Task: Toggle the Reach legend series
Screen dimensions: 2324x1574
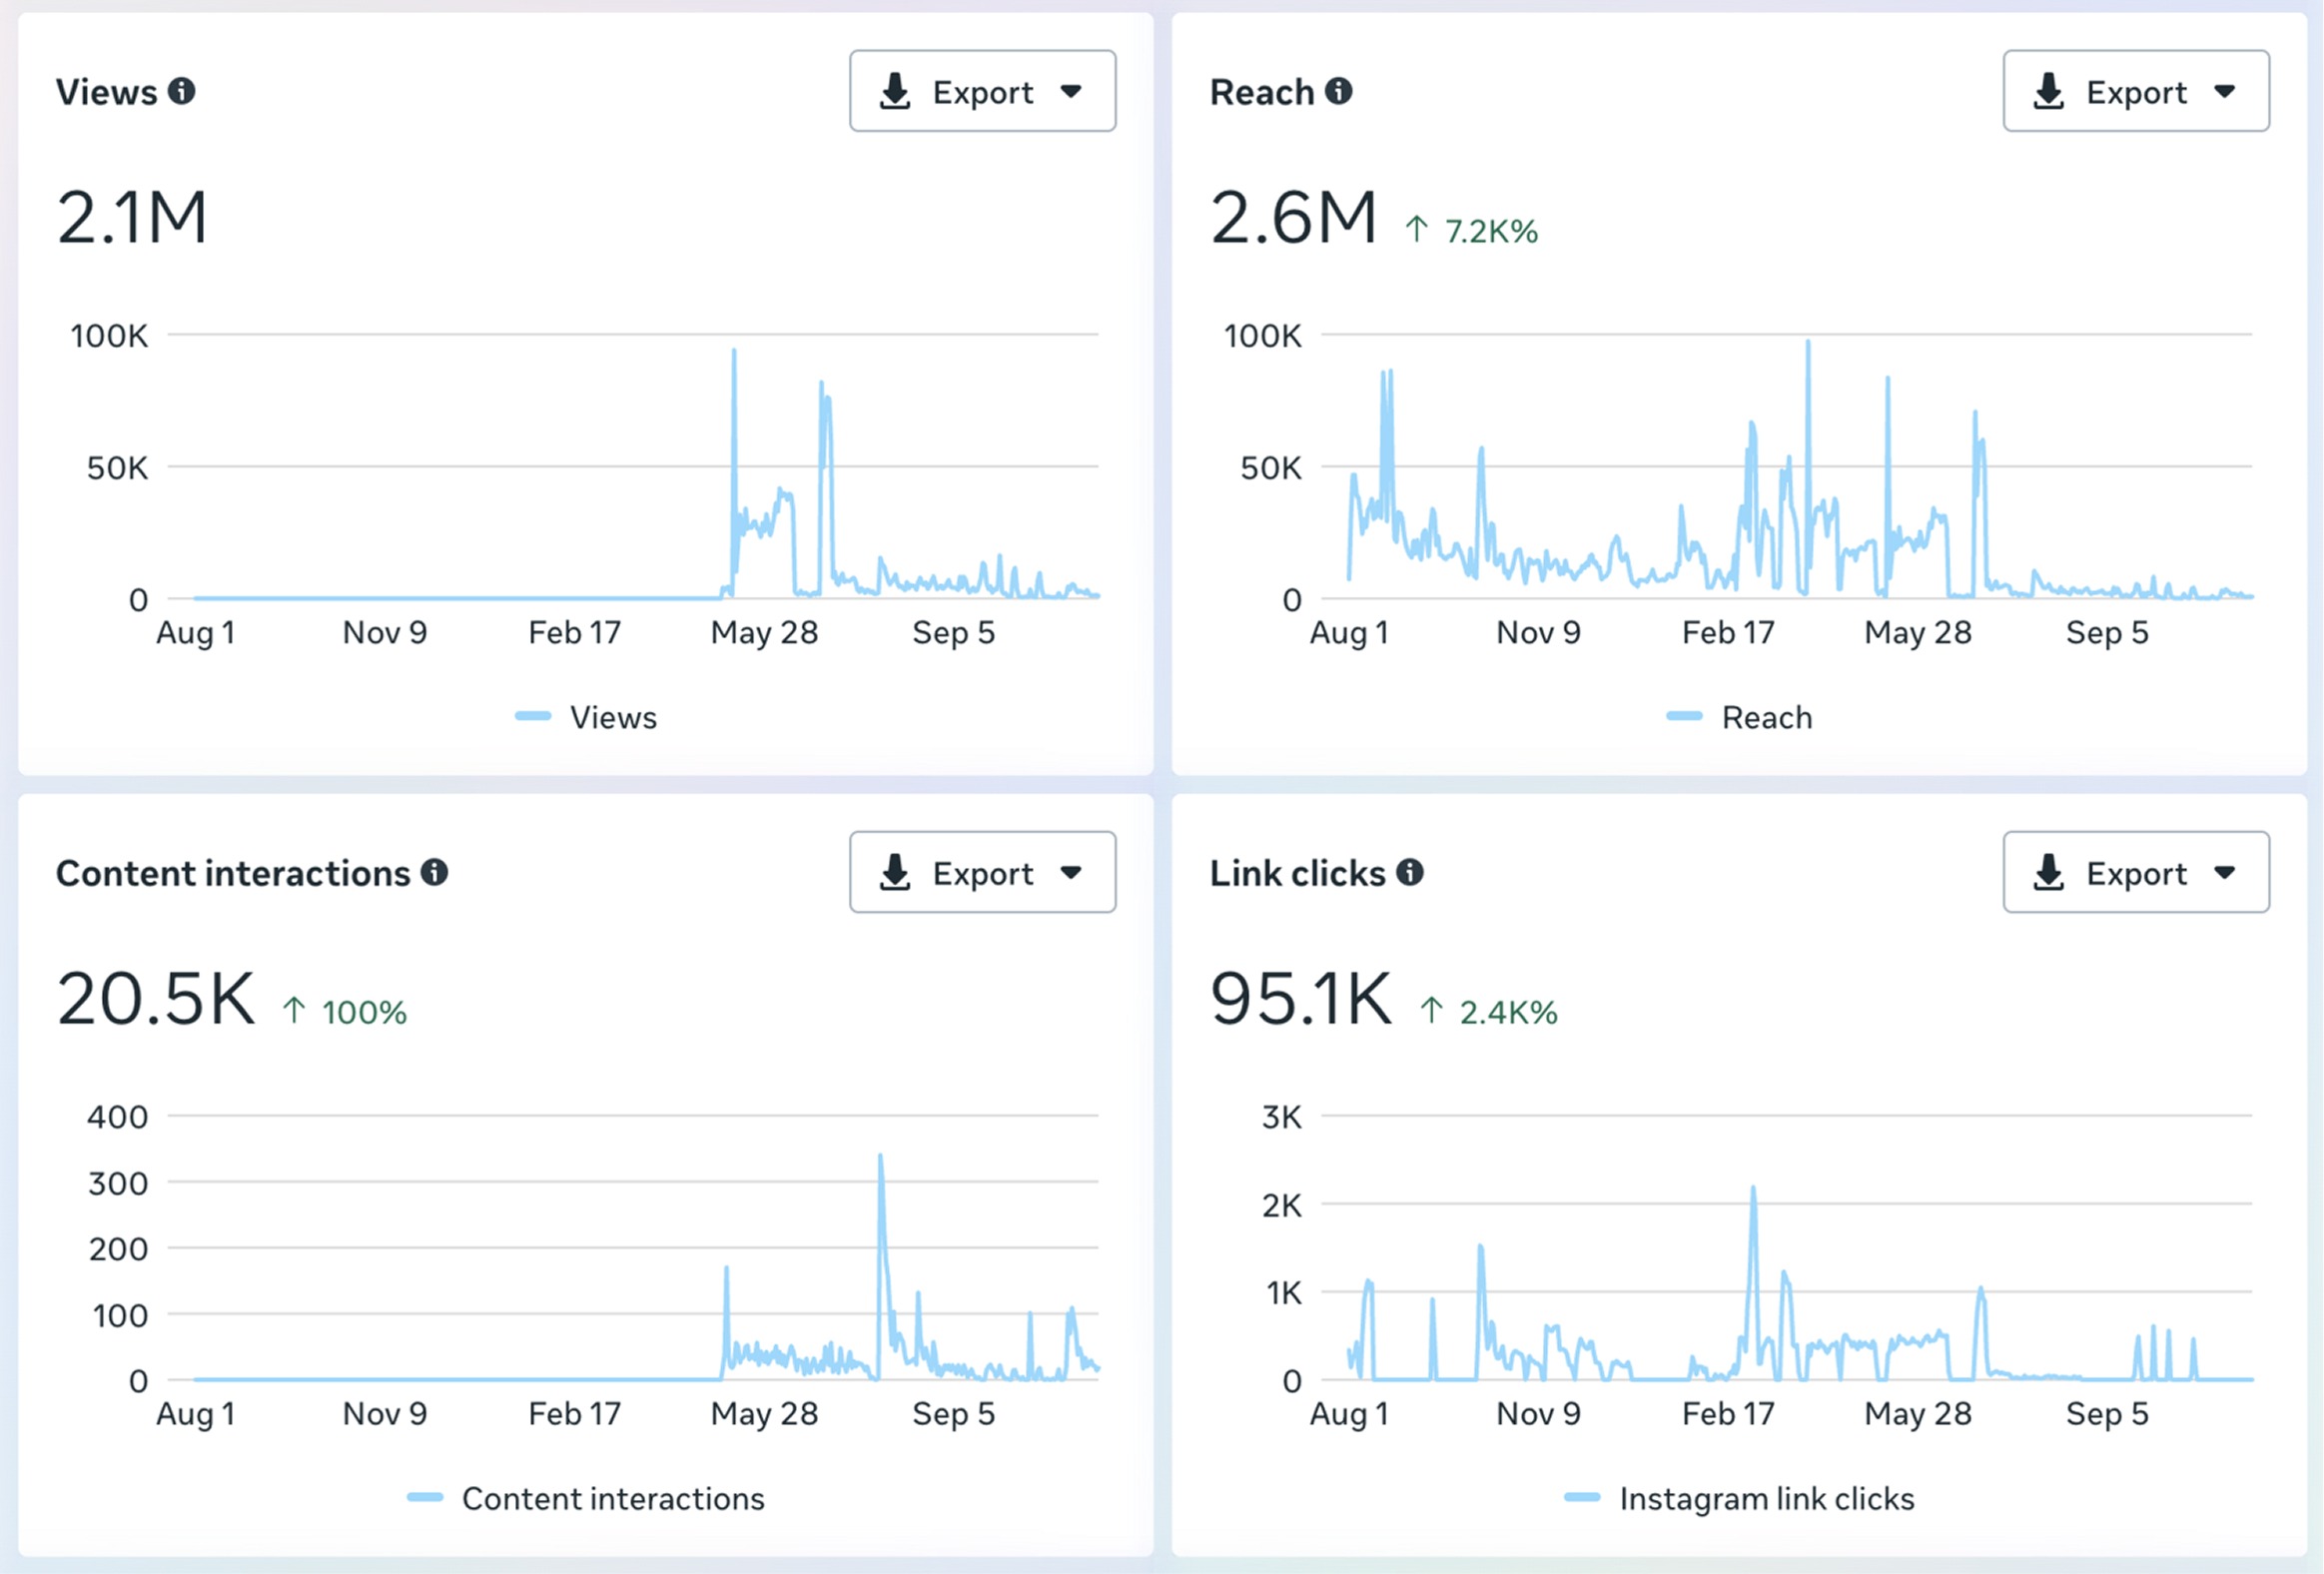Action: coord(1739,717)
